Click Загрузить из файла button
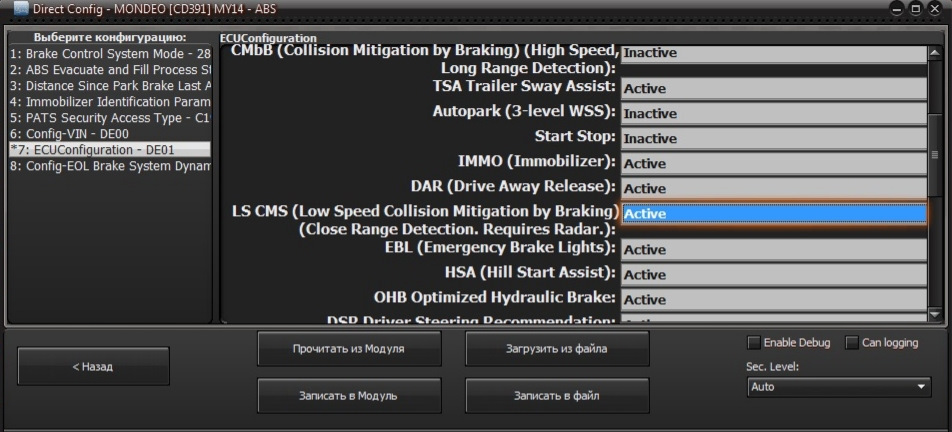This screenshot has width=952, height=432. point(557,349)
